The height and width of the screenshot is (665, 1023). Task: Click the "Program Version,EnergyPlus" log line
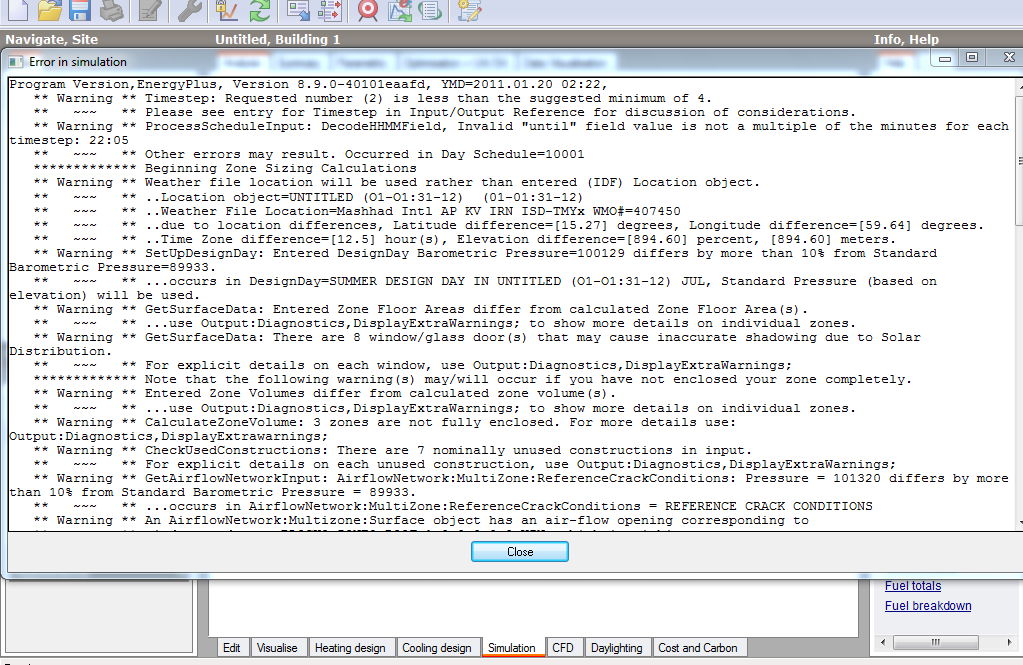309,84
